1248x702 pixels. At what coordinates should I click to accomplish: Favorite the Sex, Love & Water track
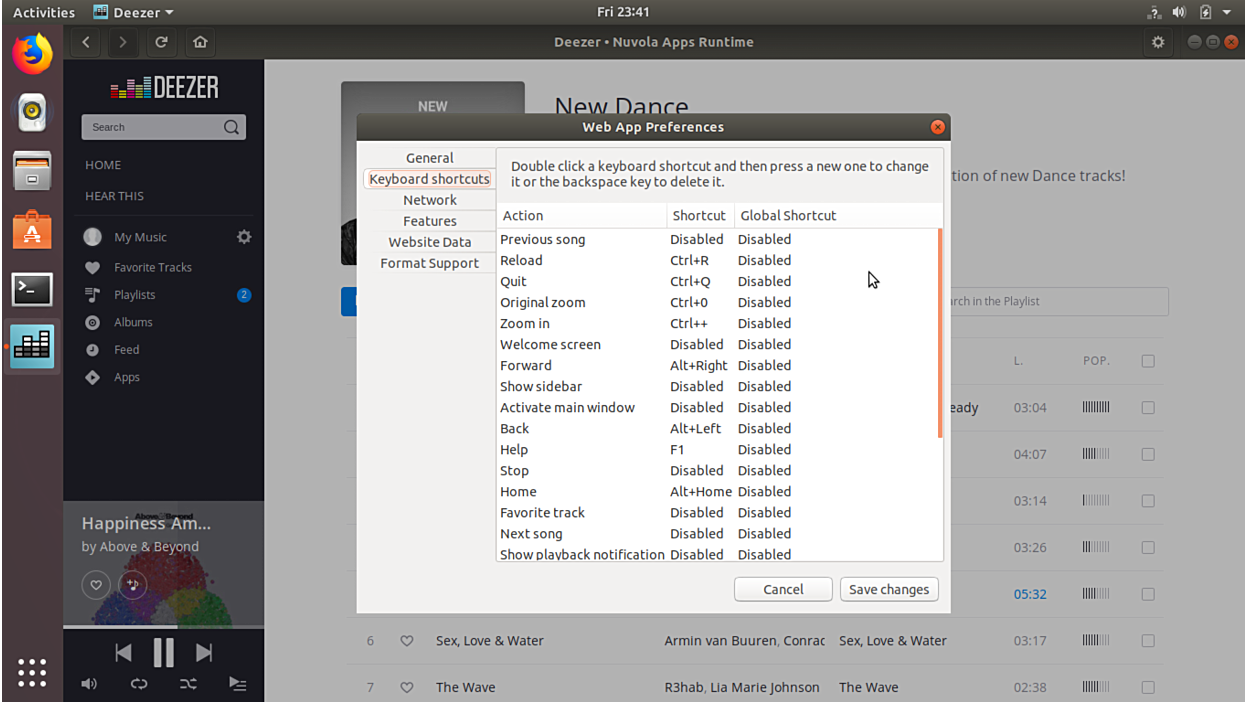tap(407, 641)
